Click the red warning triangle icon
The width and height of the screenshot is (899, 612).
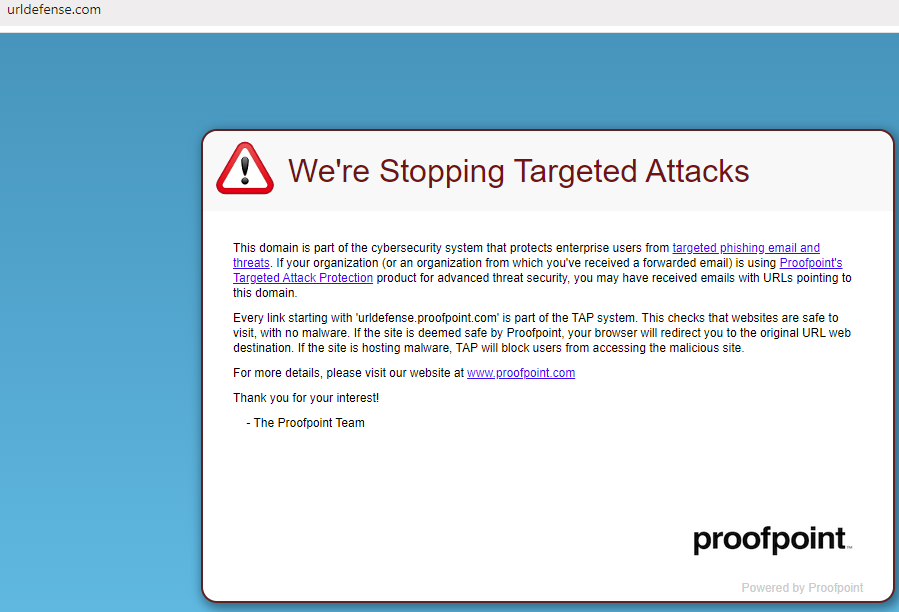[245, 169]
